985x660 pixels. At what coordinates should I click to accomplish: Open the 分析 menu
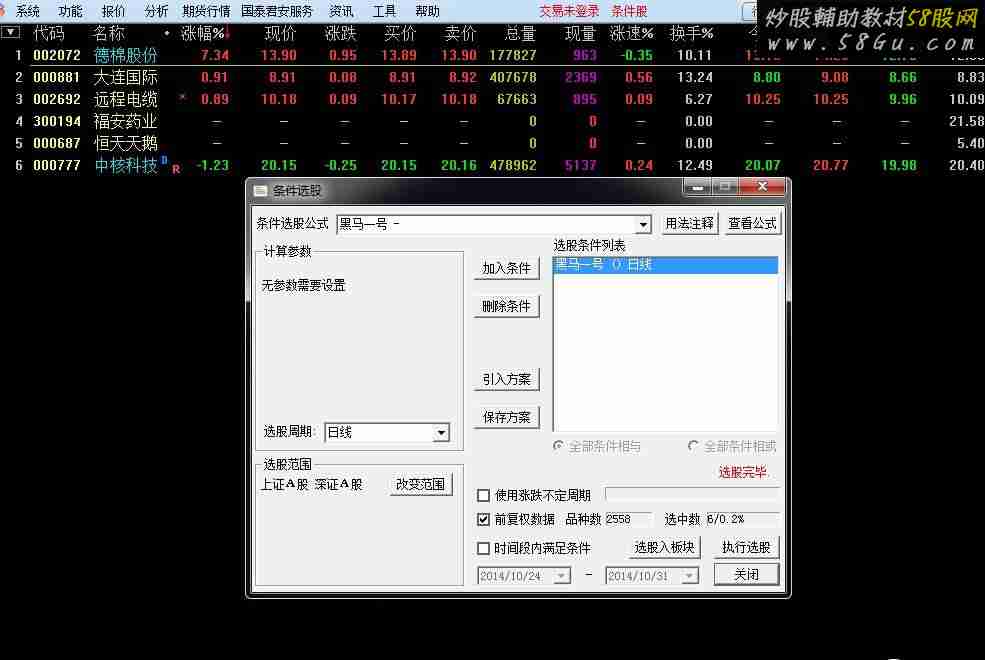156,11
